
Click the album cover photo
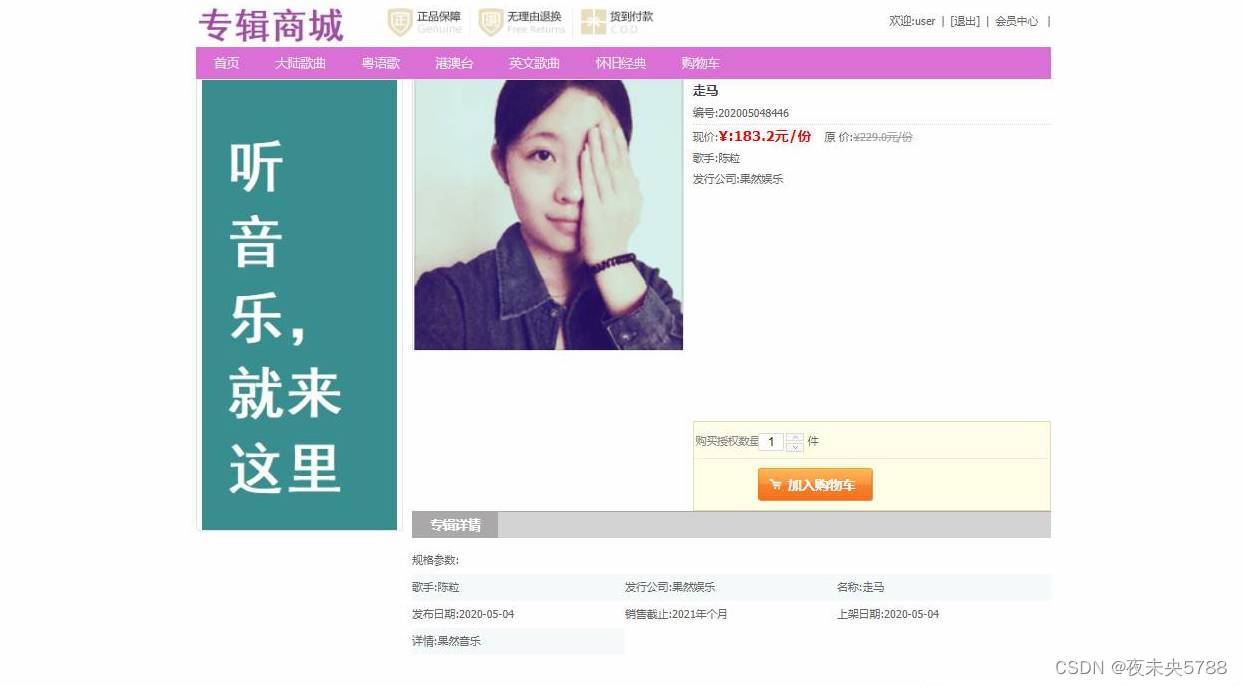tap(548, 215)
